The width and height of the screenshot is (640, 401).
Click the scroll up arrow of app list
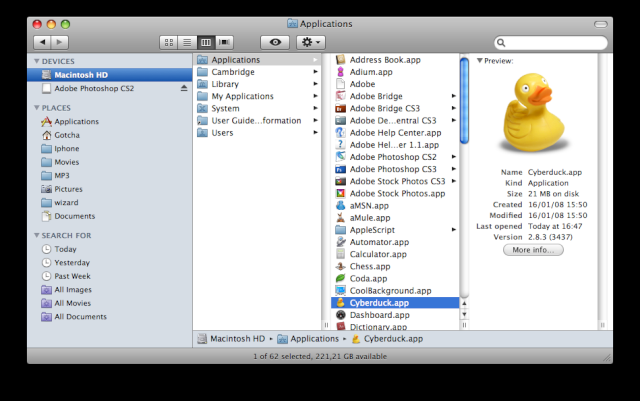point(464,303)
